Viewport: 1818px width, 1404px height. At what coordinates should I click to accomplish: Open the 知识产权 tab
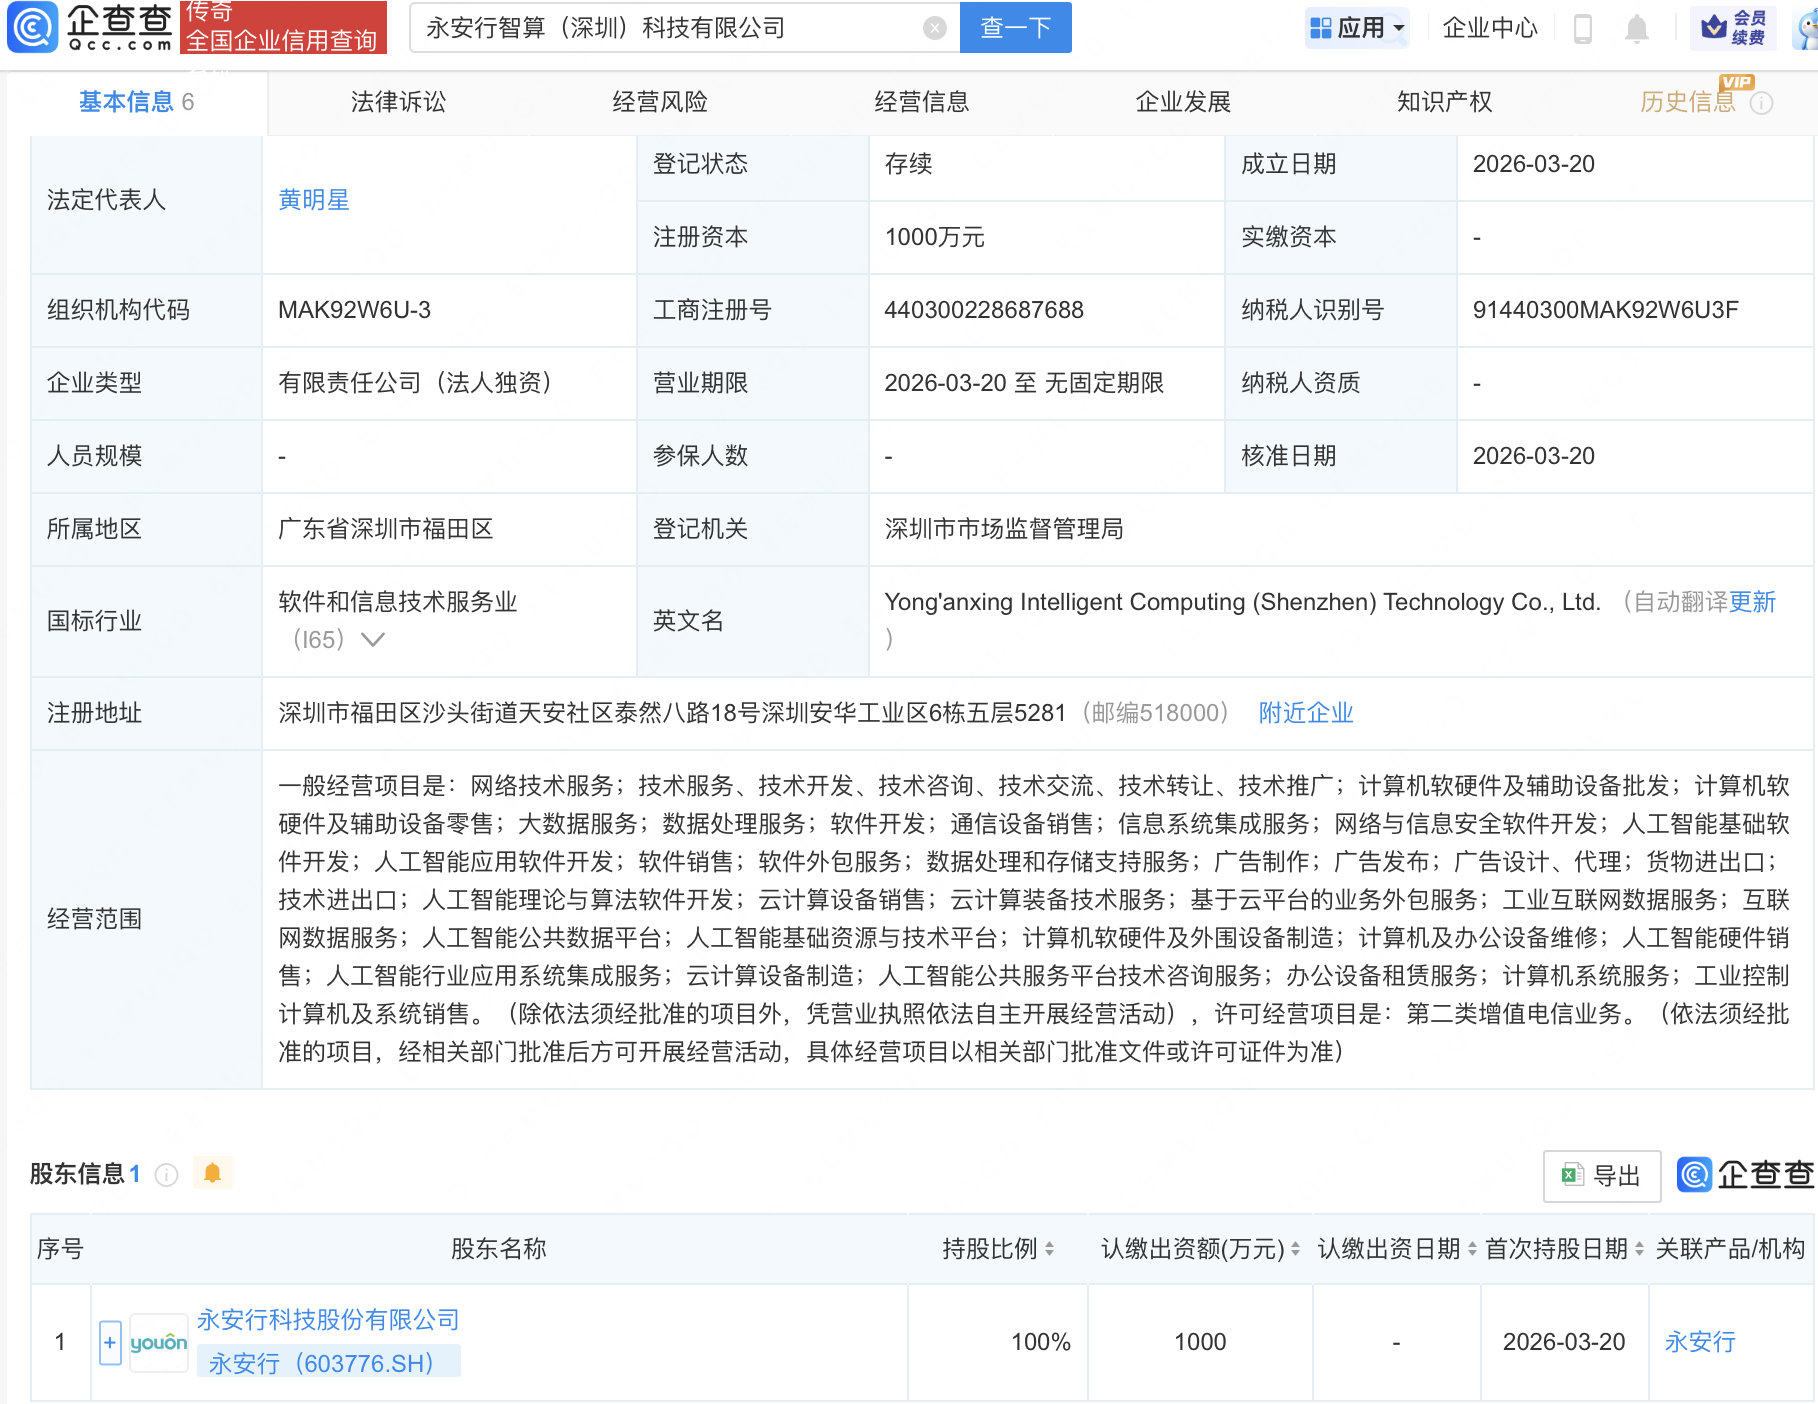[x=1443, y=101]
